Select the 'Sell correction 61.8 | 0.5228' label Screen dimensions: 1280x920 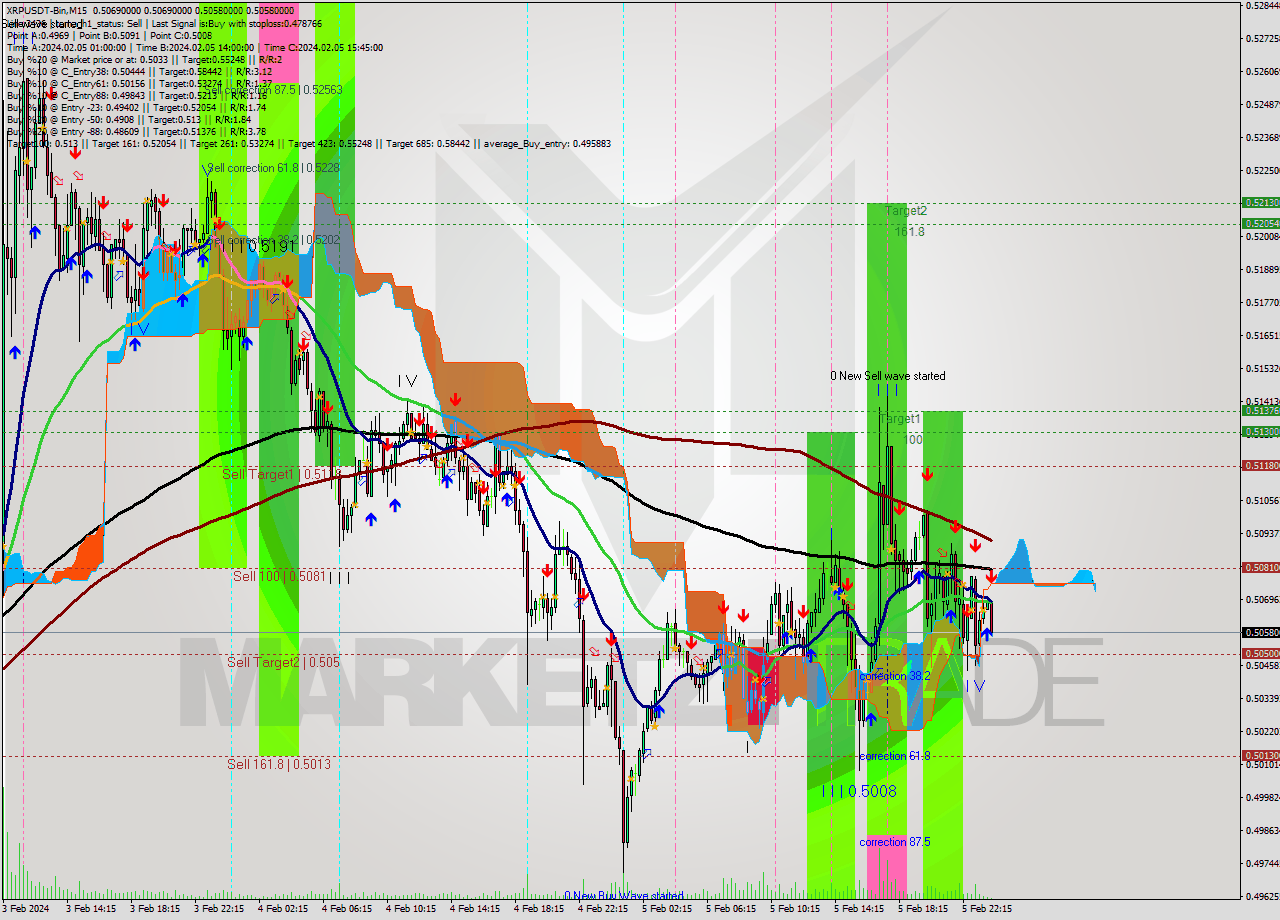click(x=274, y=168)
